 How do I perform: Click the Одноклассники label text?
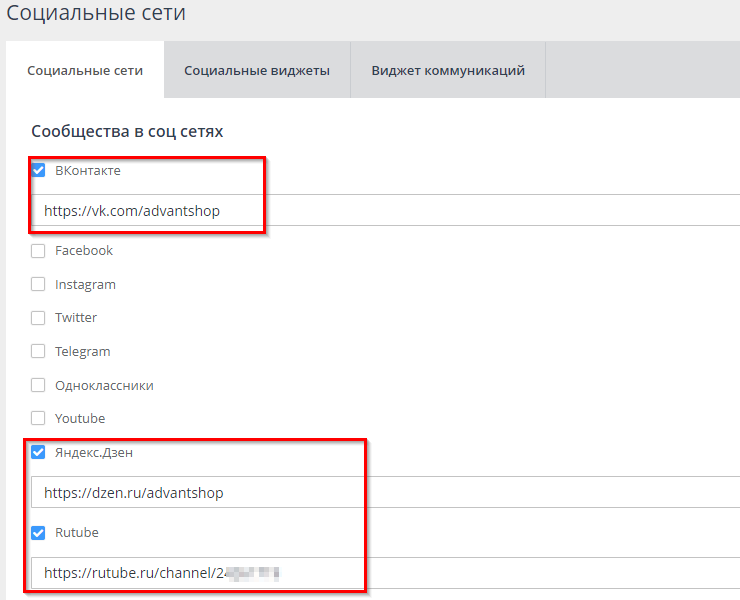pos(104,385)
